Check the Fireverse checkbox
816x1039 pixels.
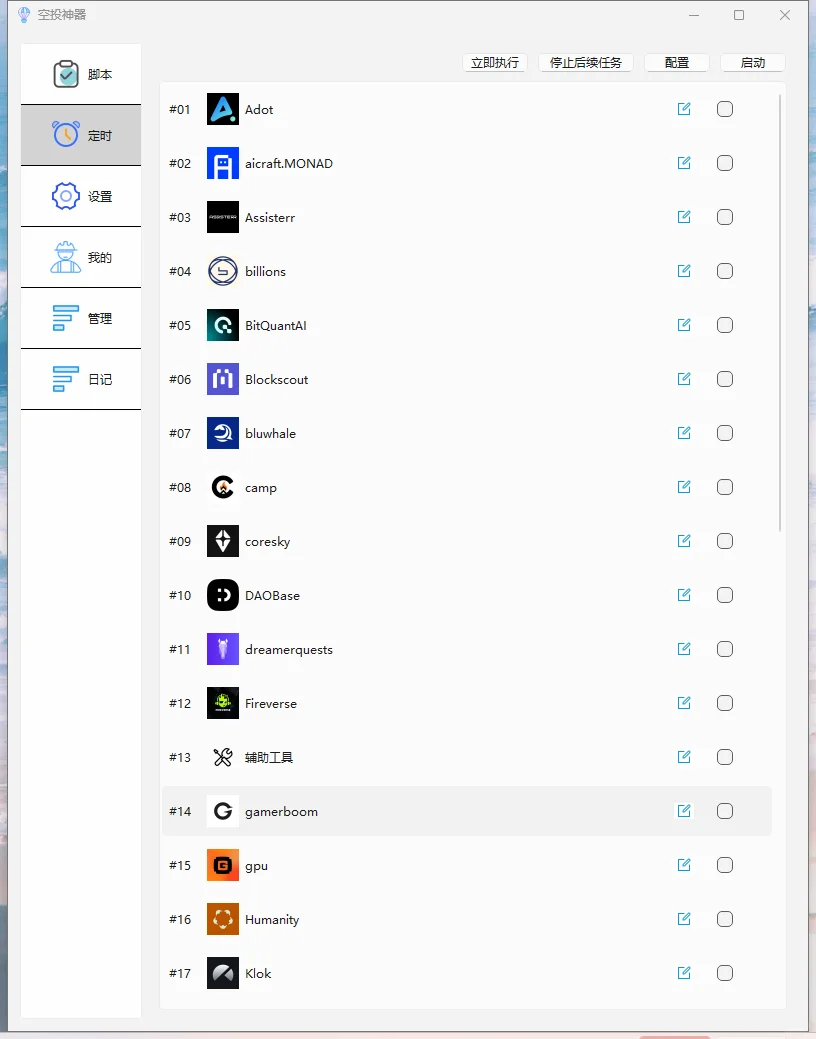(x=725, y=703)
